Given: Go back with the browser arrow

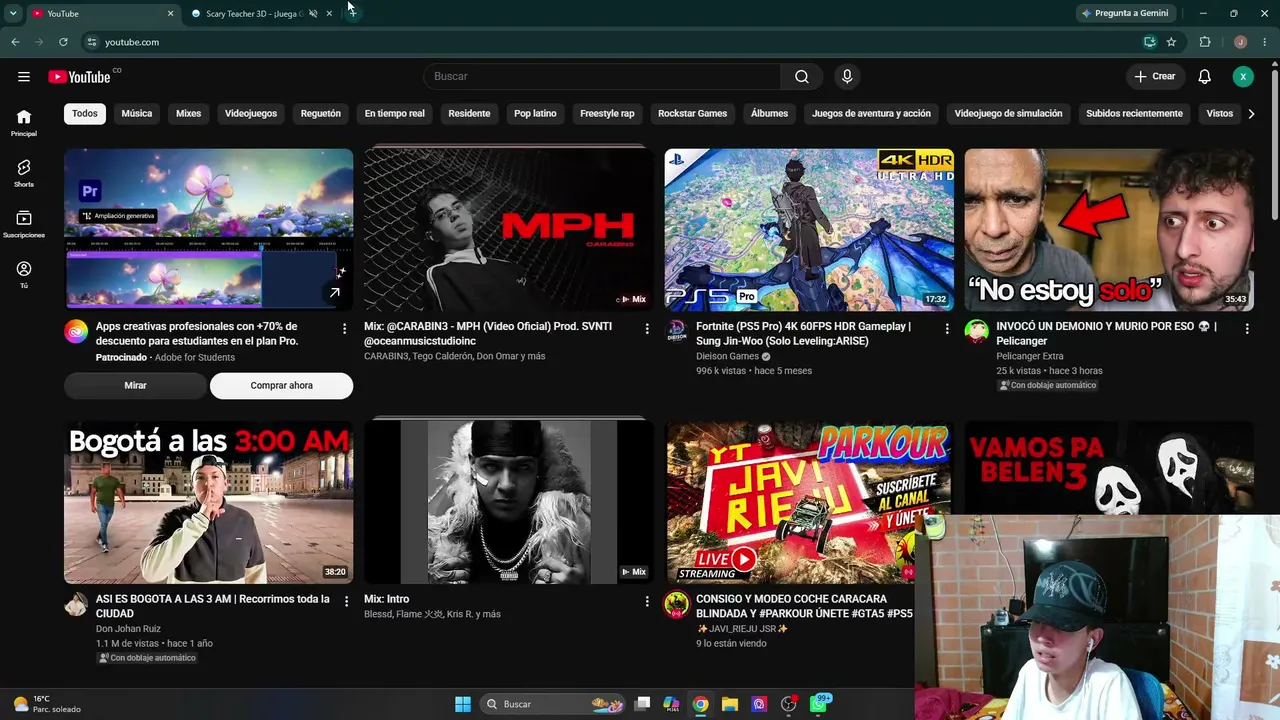Looking at the screenshot, I should click(x=15, y=42).
